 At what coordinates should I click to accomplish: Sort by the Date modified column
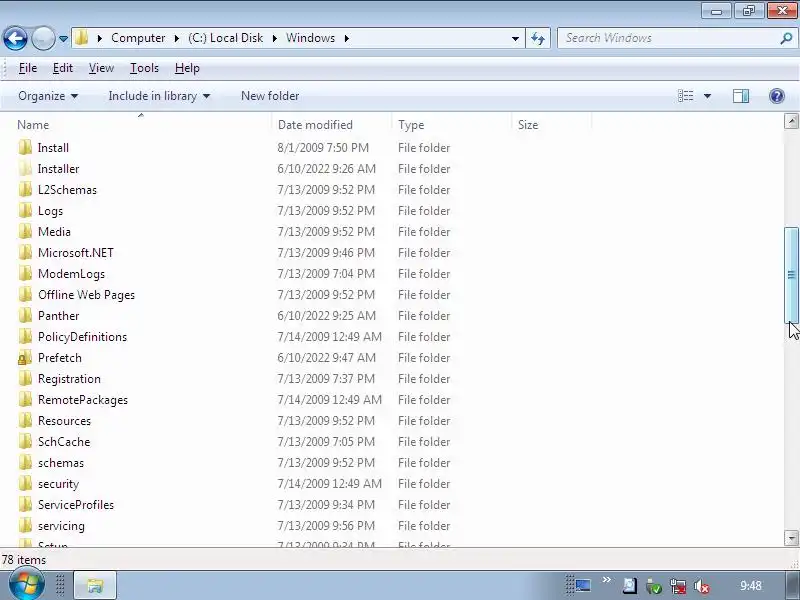point(315,125)
